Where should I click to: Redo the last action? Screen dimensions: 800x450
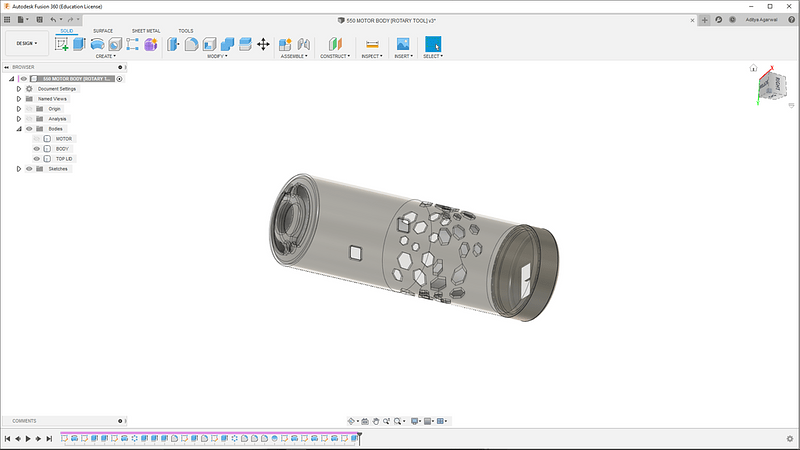tap(70, 20)
